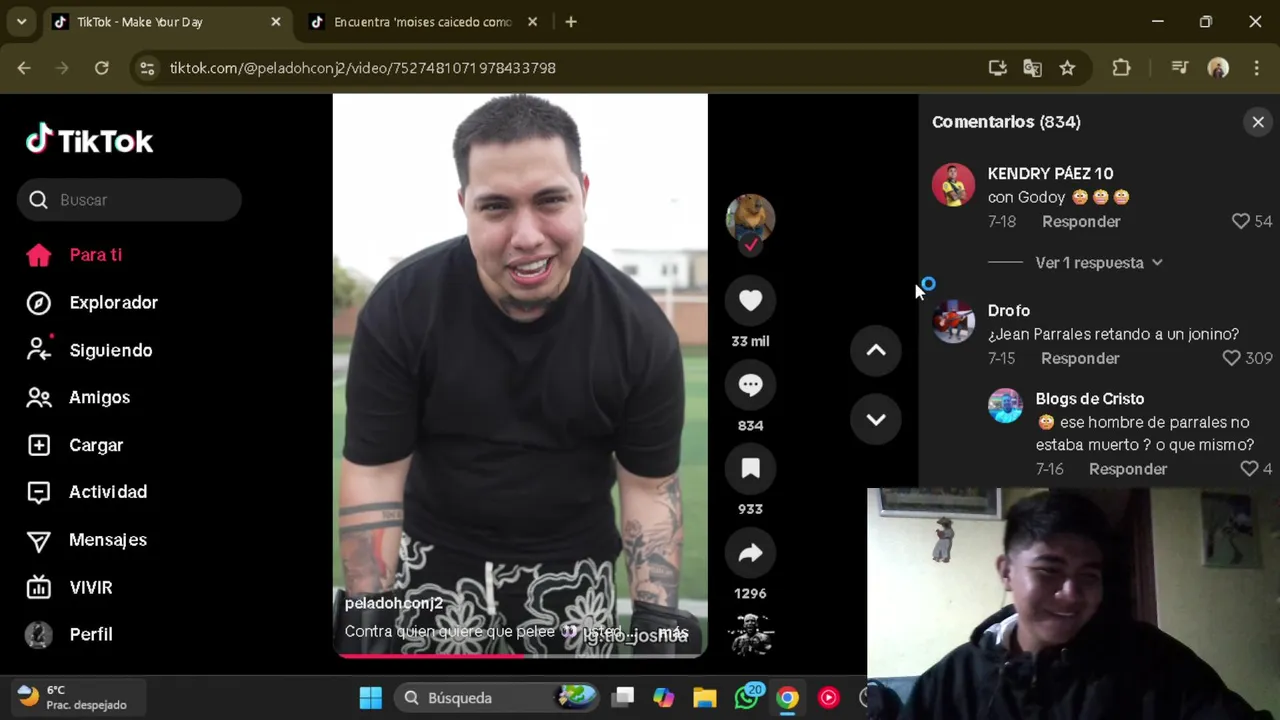Image resolution: width=1280 pixels, height=720 pixels.
Task: Reply to Drofo comment
Action: click(x=1080, y=359)
